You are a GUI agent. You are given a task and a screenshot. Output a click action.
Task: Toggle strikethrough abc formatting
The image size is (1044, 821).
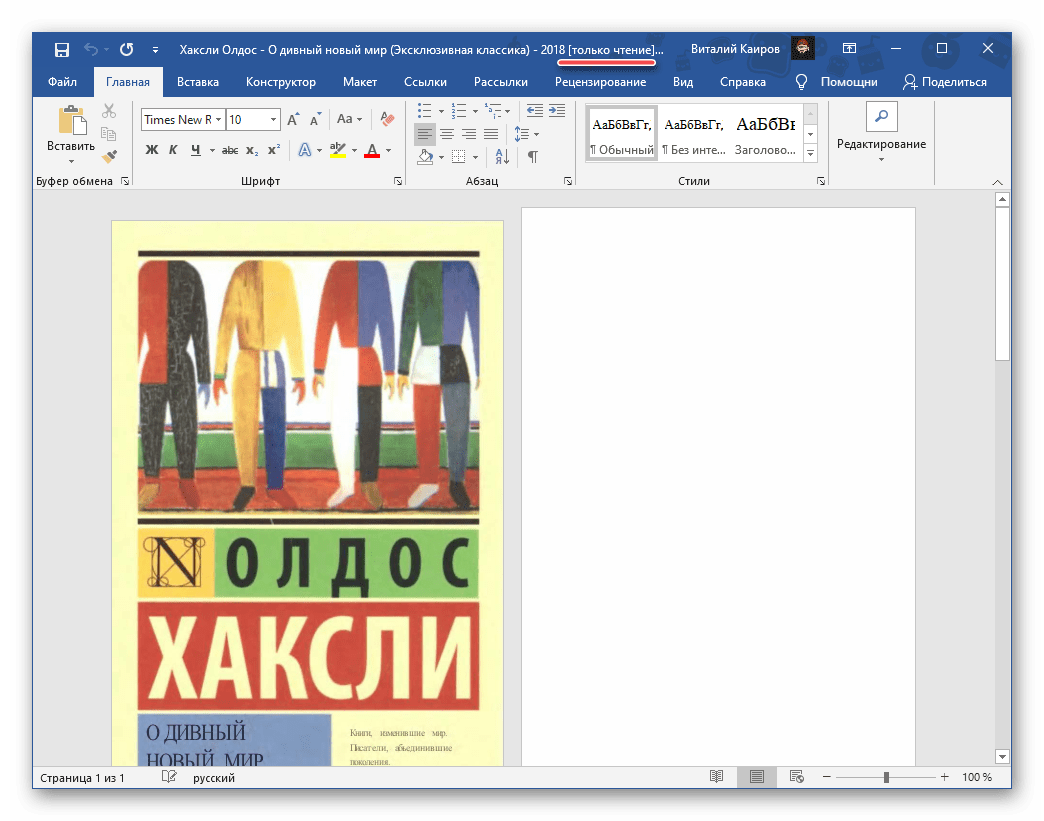click(230, 150)
